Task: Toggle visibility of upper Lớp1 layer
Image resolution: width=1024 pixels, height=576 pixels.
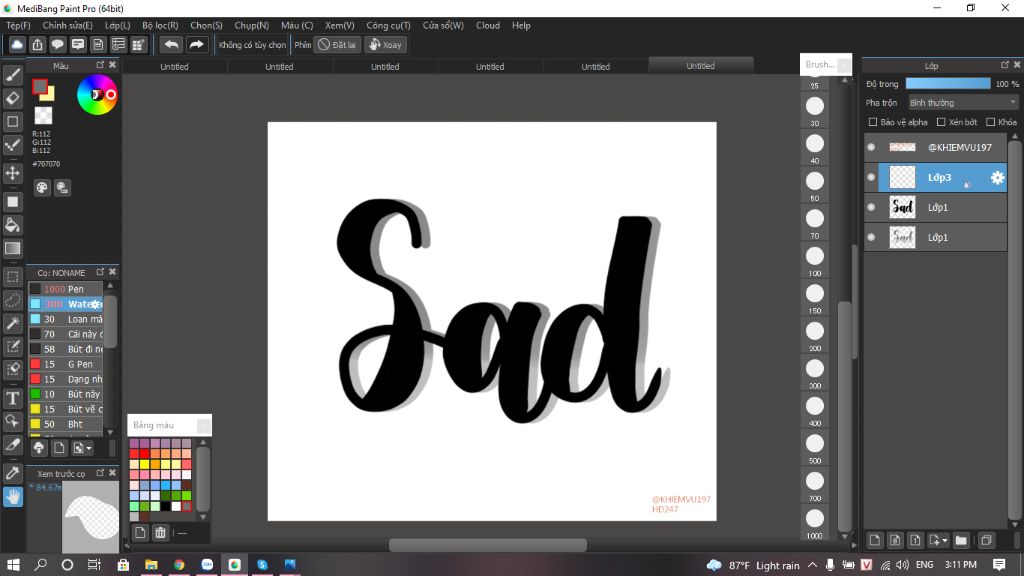Action: point(871,208)
